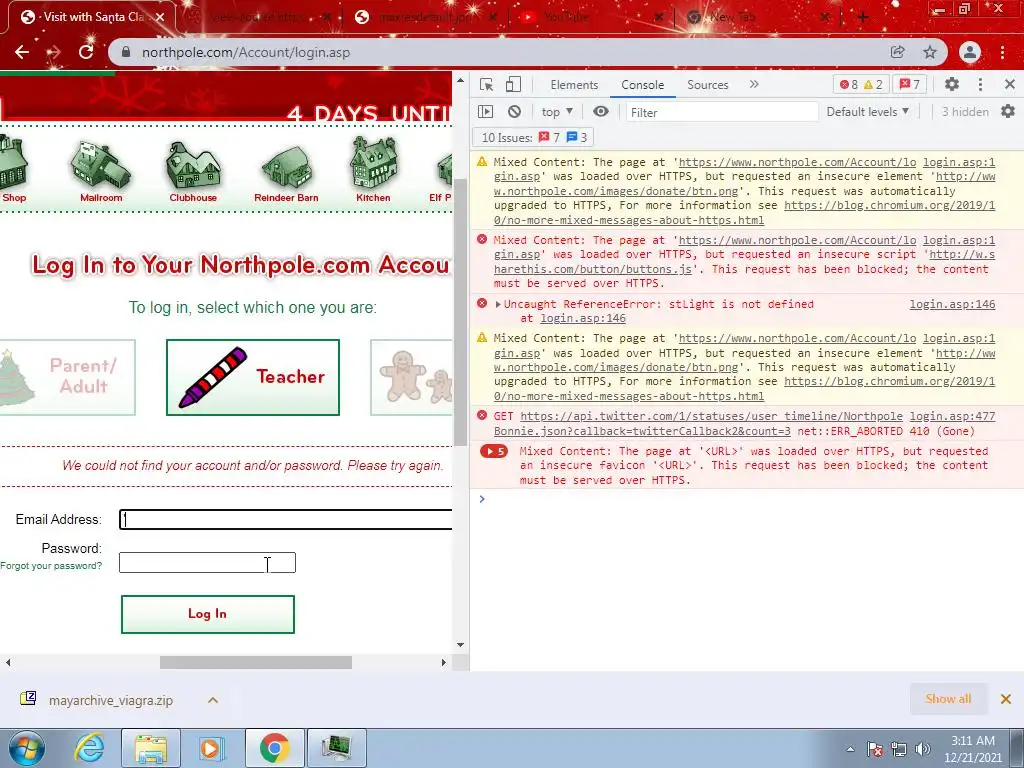Open the Reindeer Barn building icon
Image resolution: width=1024 pixels, height=768 pixels.
286,171
